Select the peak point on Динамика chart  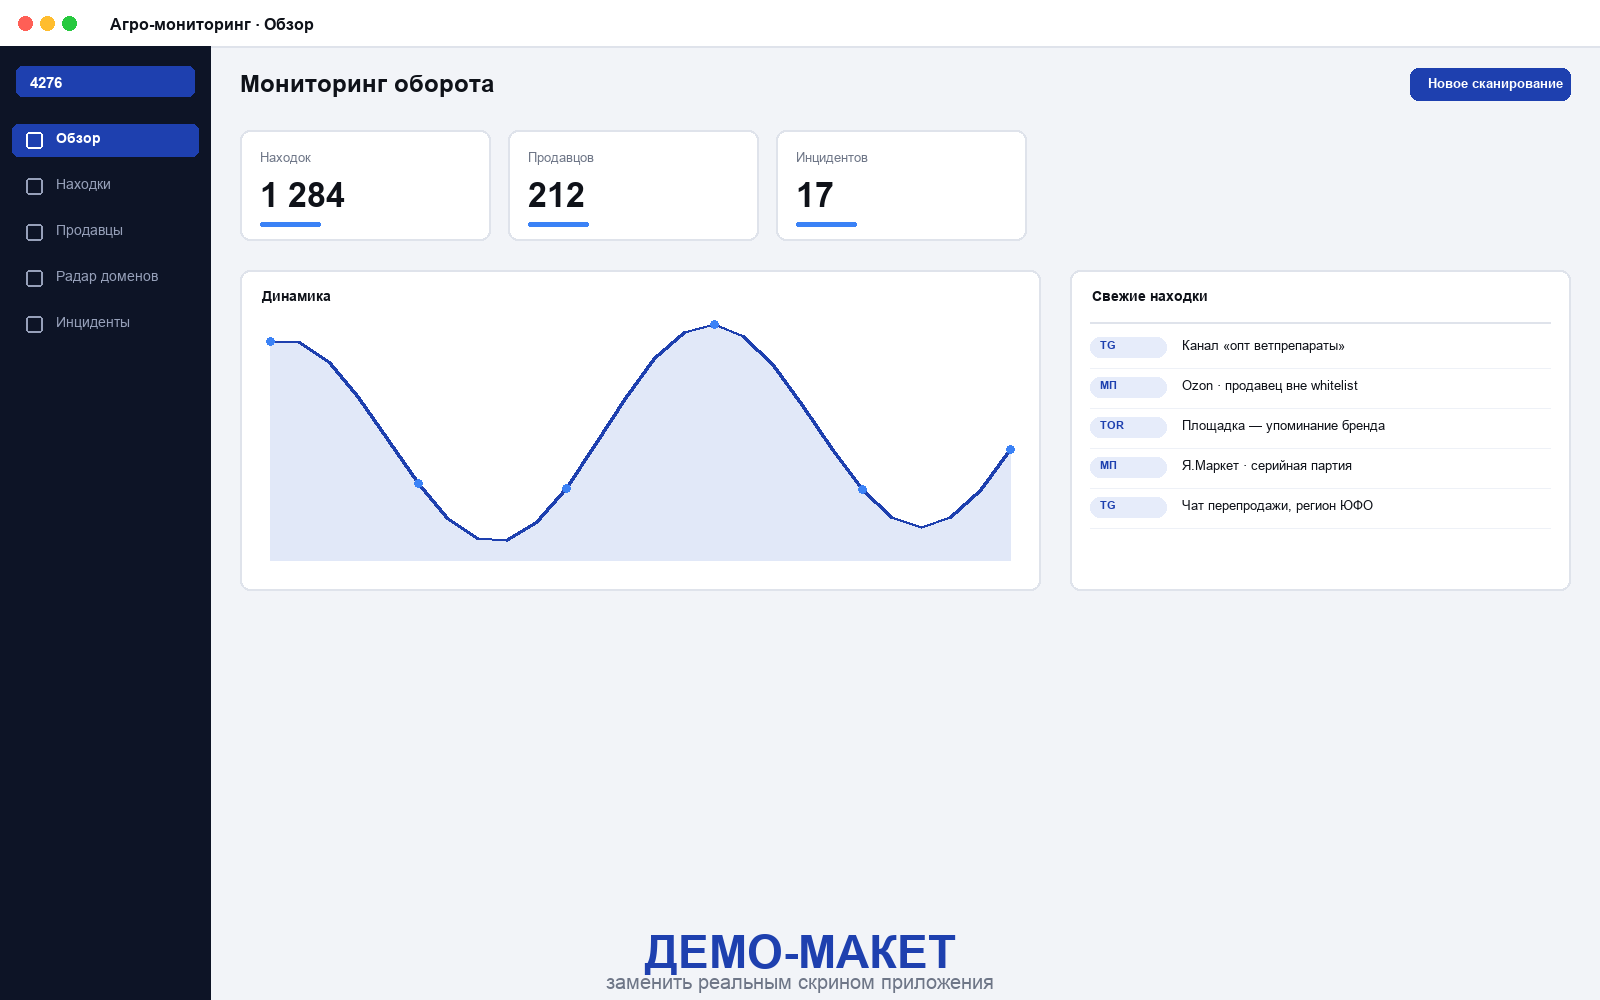click(x=714, y=324)
